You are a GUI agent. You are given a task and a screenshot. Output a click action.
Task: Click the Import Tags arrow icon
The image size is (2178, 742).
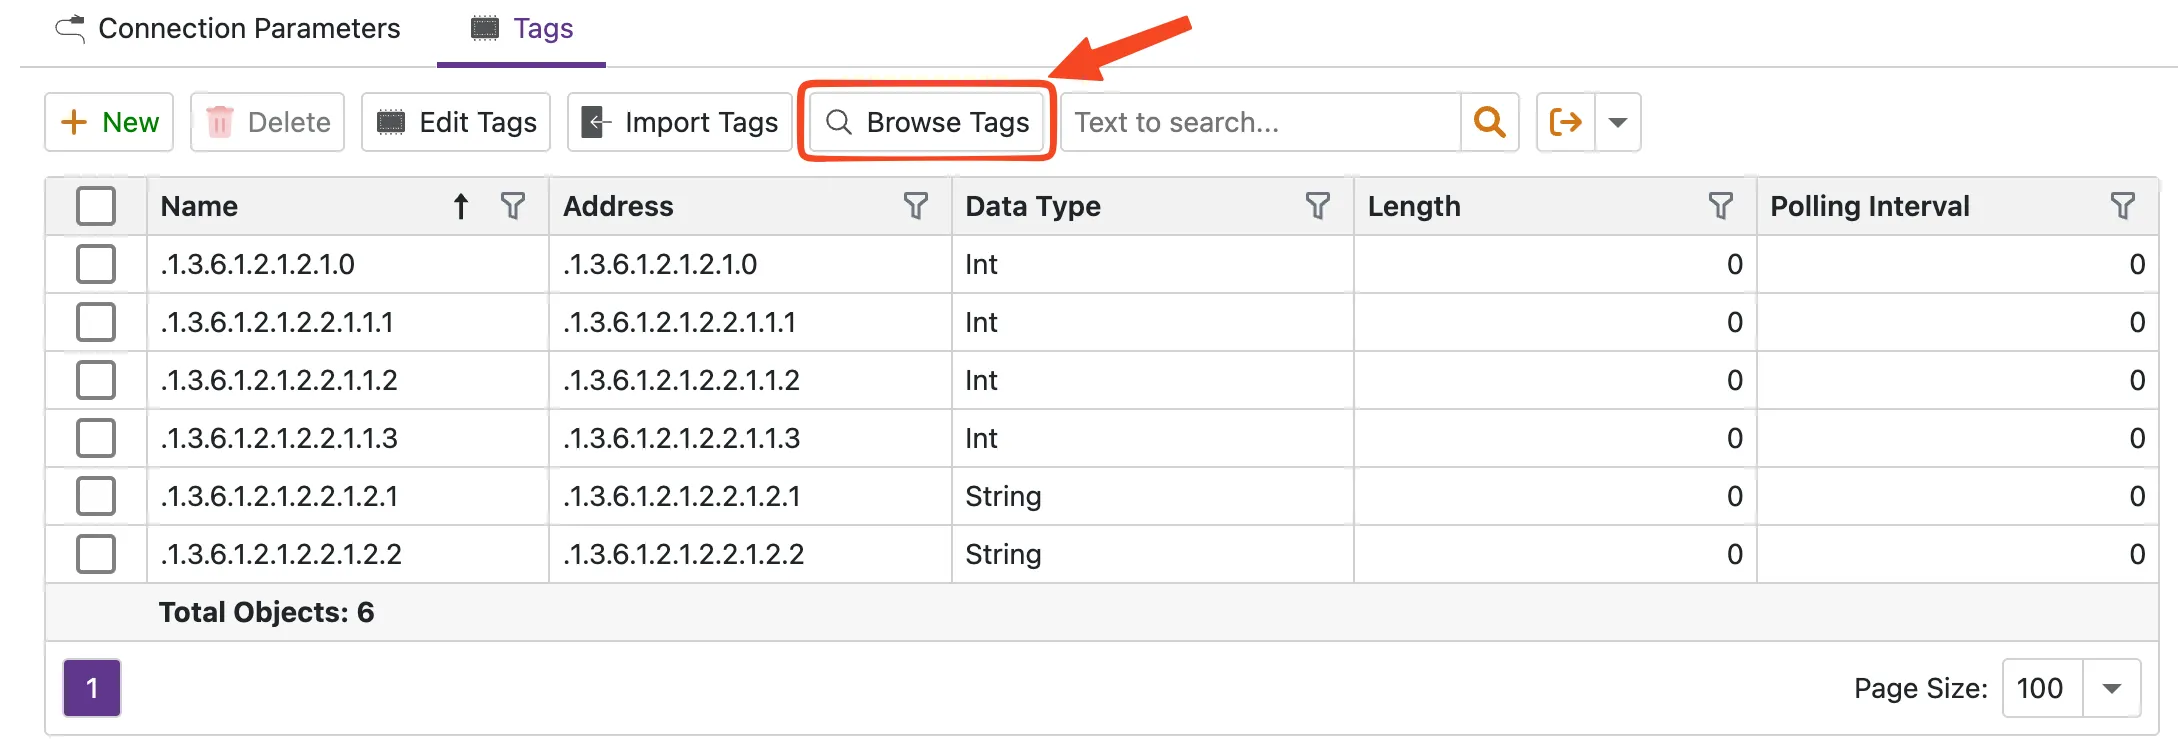tap(597, 121)
